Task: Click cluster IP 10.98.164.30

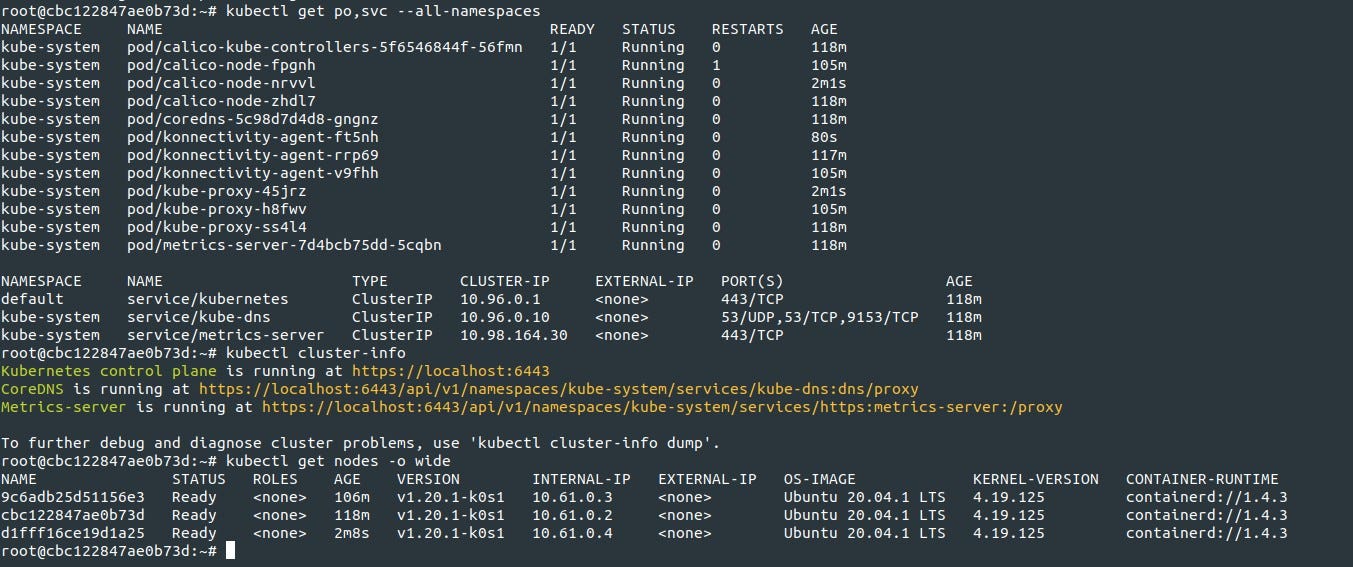Action: (514, 335)
